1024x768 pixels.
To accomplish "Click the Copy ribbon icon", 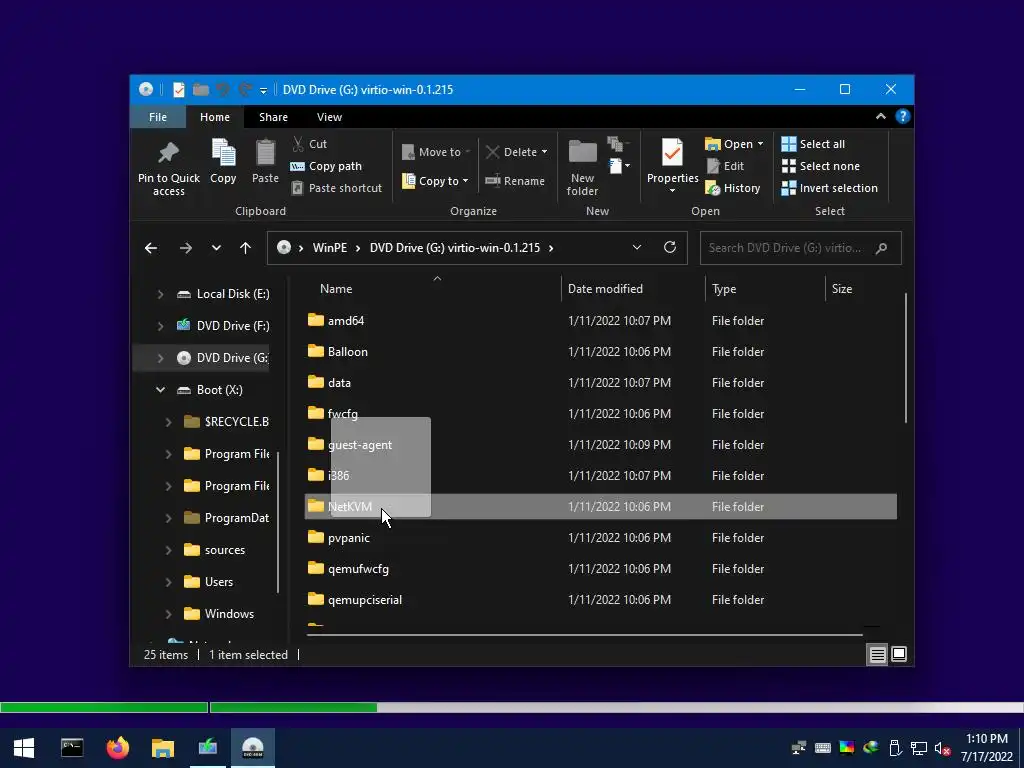I will click(223, 161).
